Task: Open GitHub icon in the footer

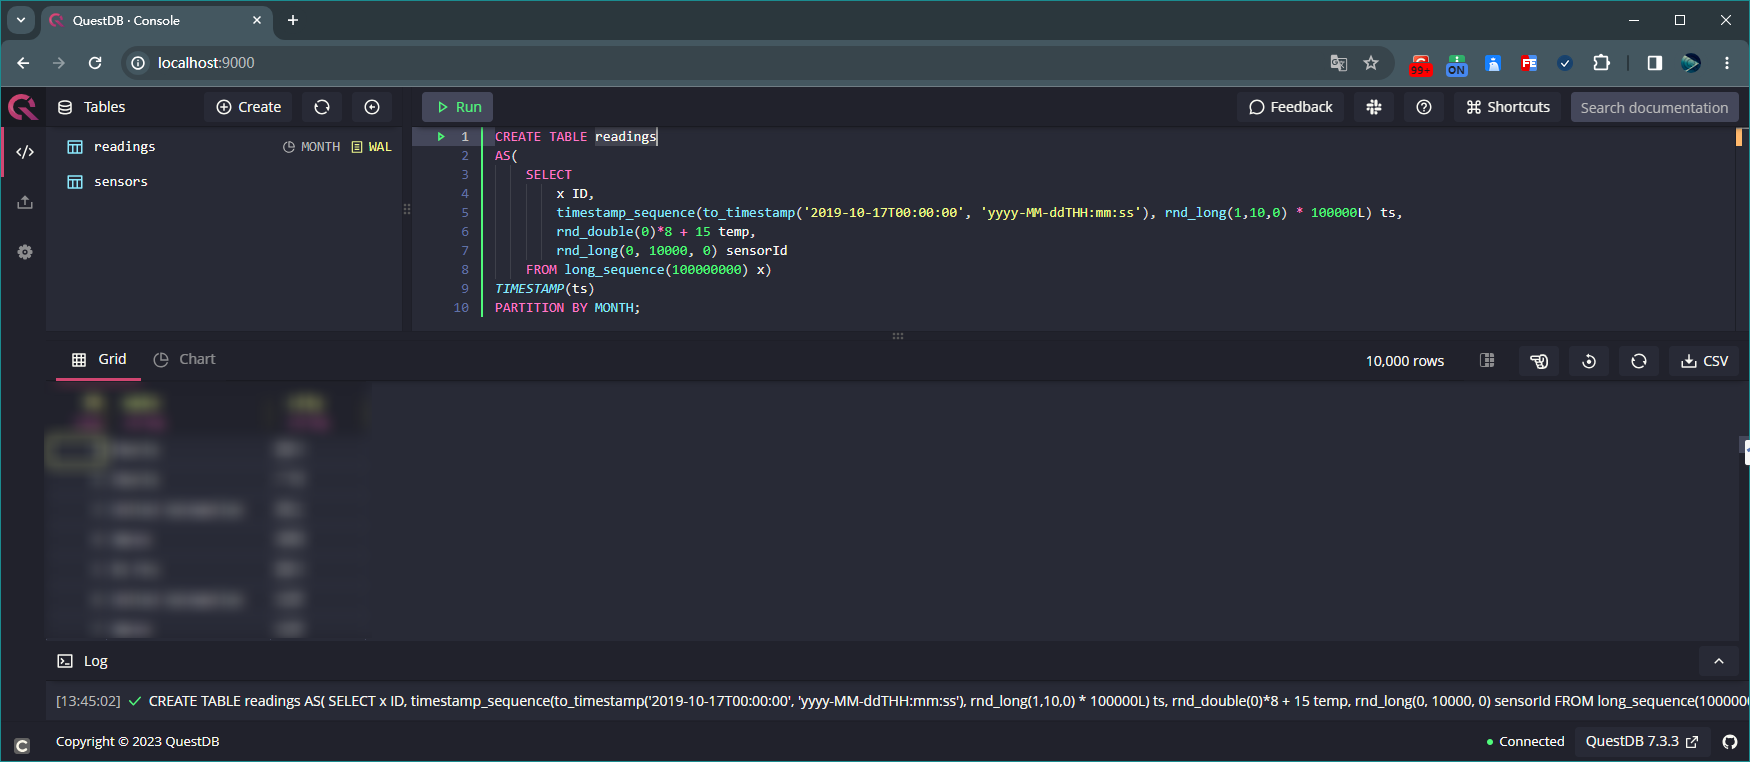Action: point(1730,741)
